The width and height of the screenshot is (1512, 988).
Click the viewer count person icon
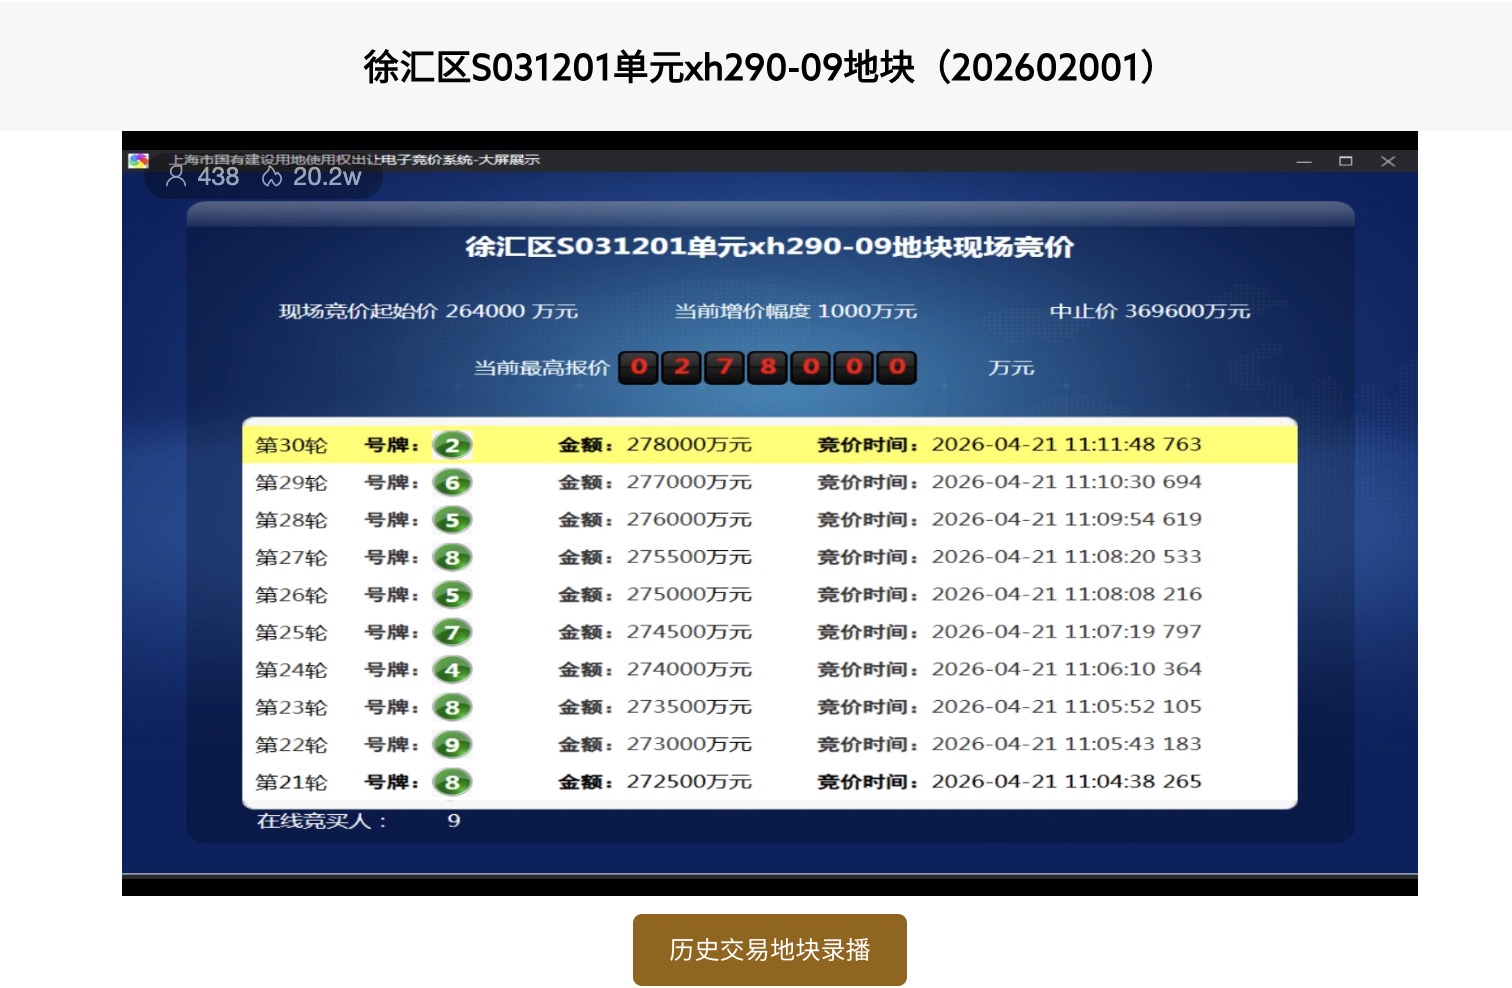point(176,177)
